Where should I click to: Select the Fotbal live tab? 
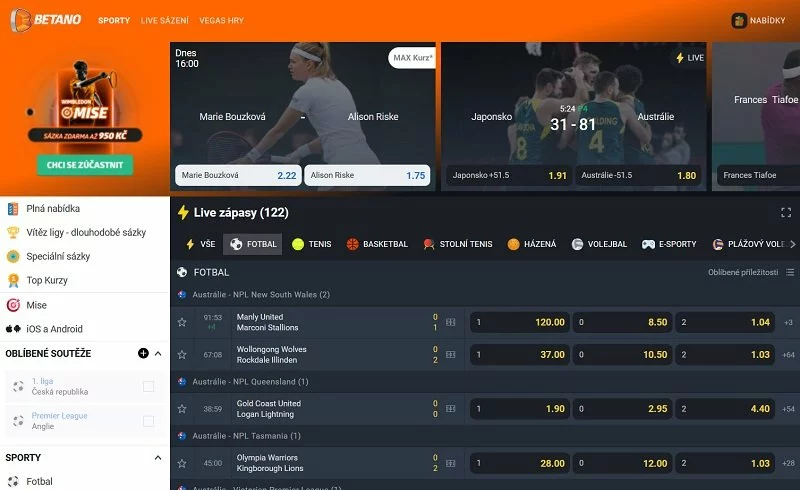(x=253, y=244)
